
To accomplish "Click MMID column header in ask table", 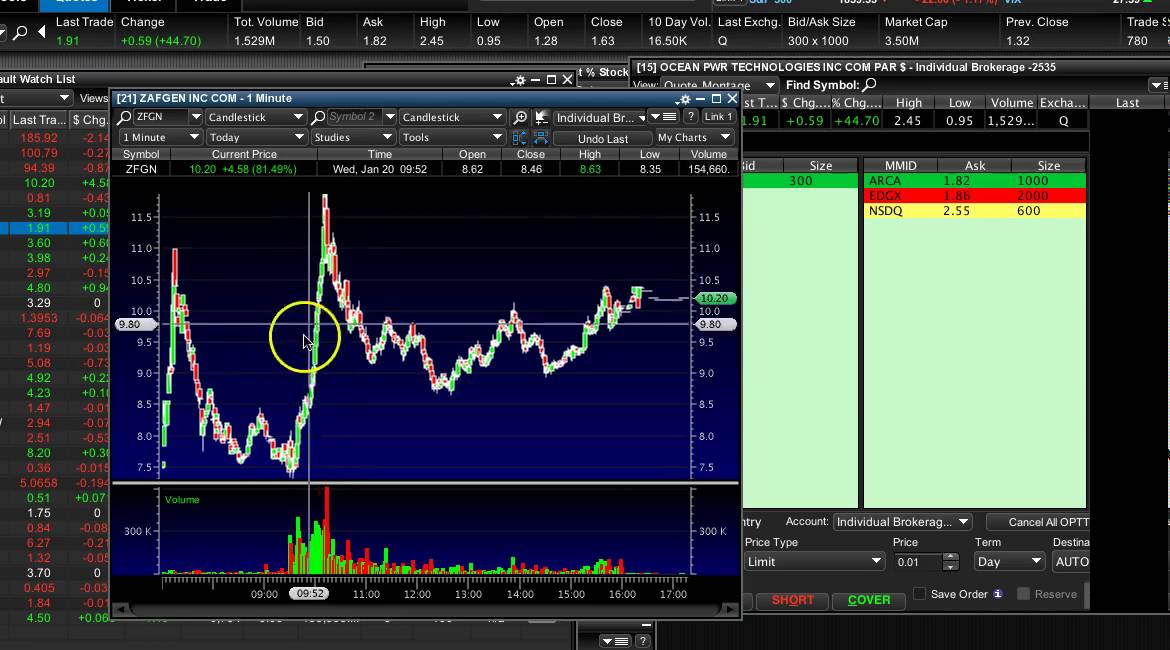I will [x=901, y=166].
